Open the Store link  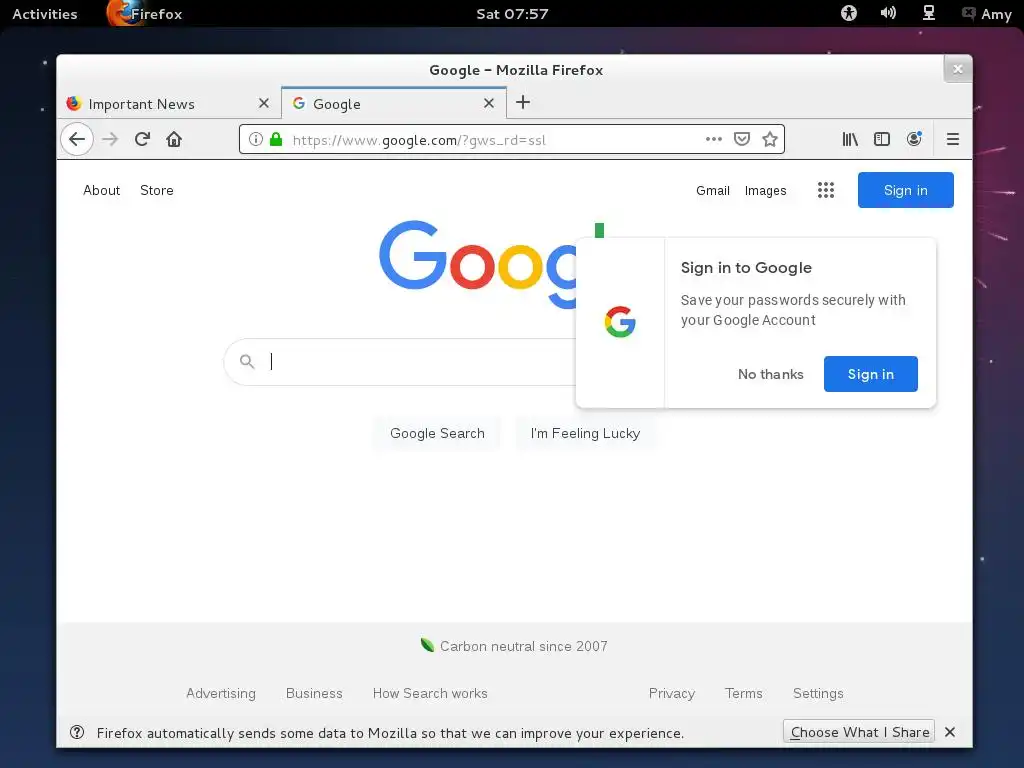click(x=157, y=190)
